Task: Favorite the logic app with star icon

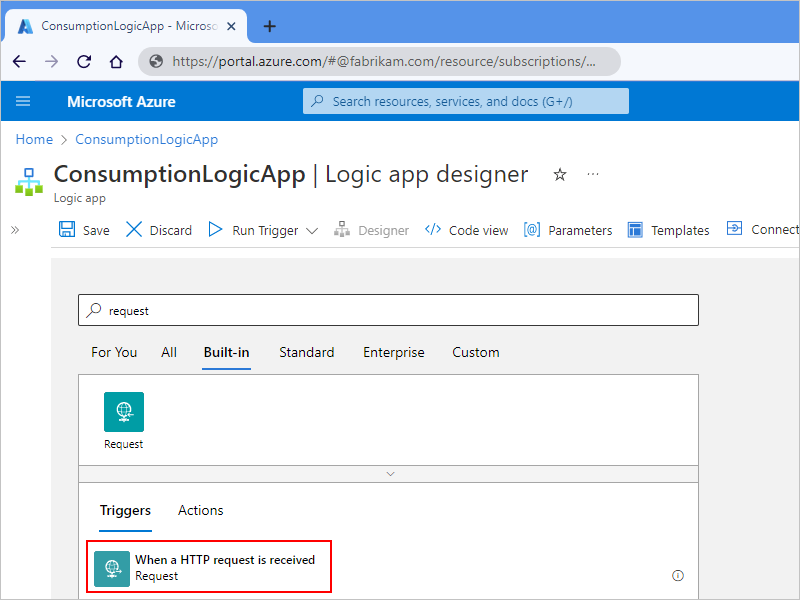Action: [560, 175]
